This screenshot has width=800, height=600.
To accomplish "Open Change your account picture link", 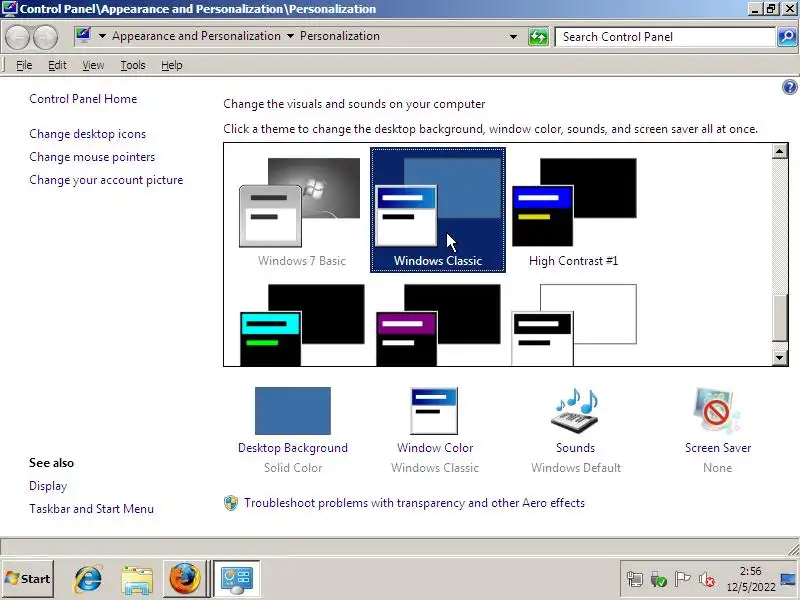I will pyautogui.click(x=106, y=180).
